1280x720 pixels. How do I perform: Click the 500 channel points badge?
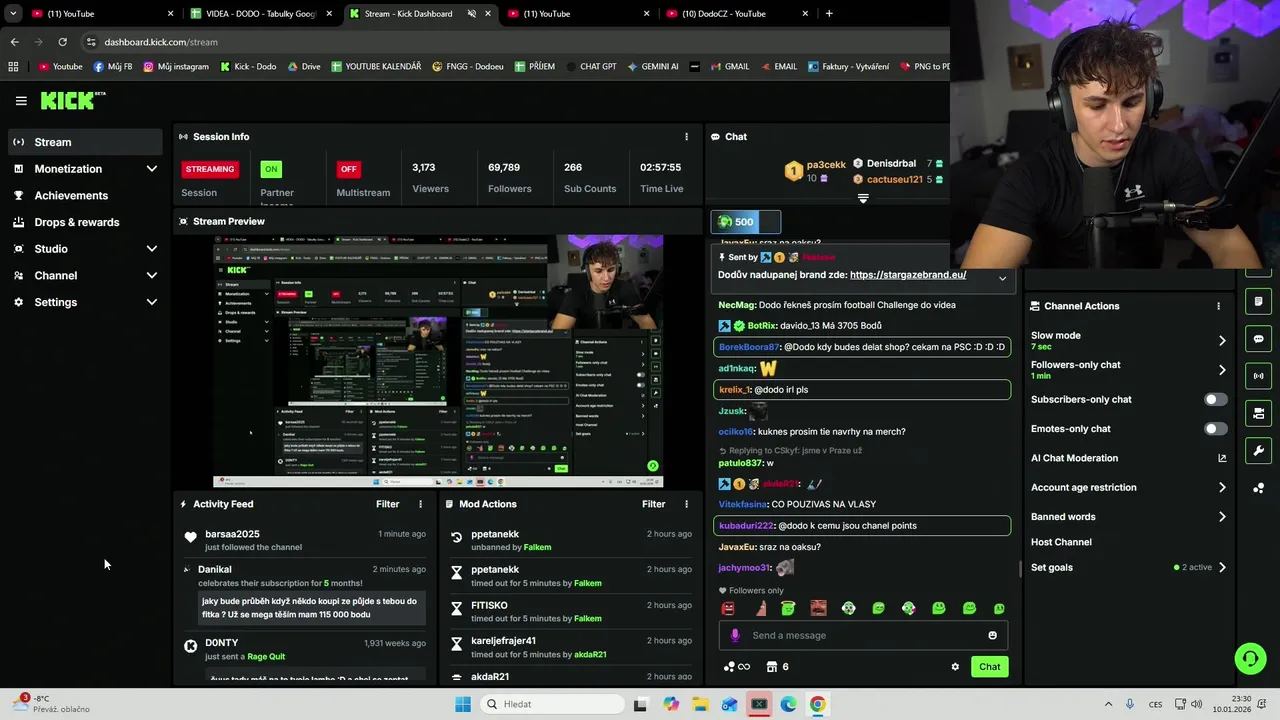(x=745, y=222)
